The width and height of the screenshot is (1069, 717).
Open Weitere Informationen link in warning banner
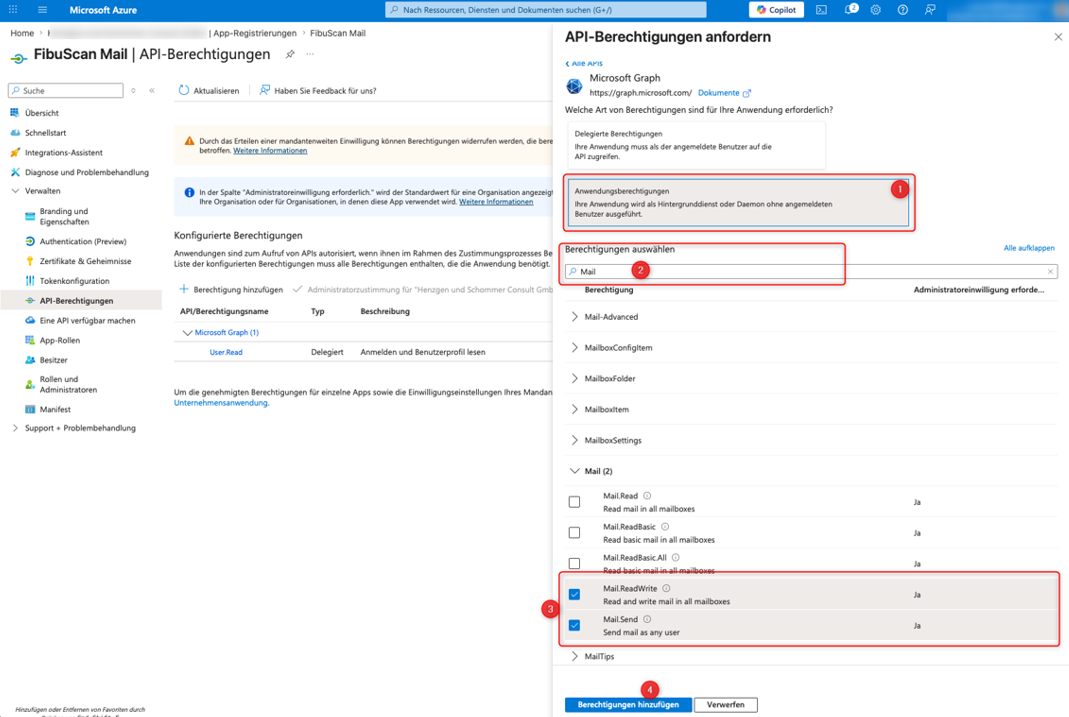tap(270, 151)
